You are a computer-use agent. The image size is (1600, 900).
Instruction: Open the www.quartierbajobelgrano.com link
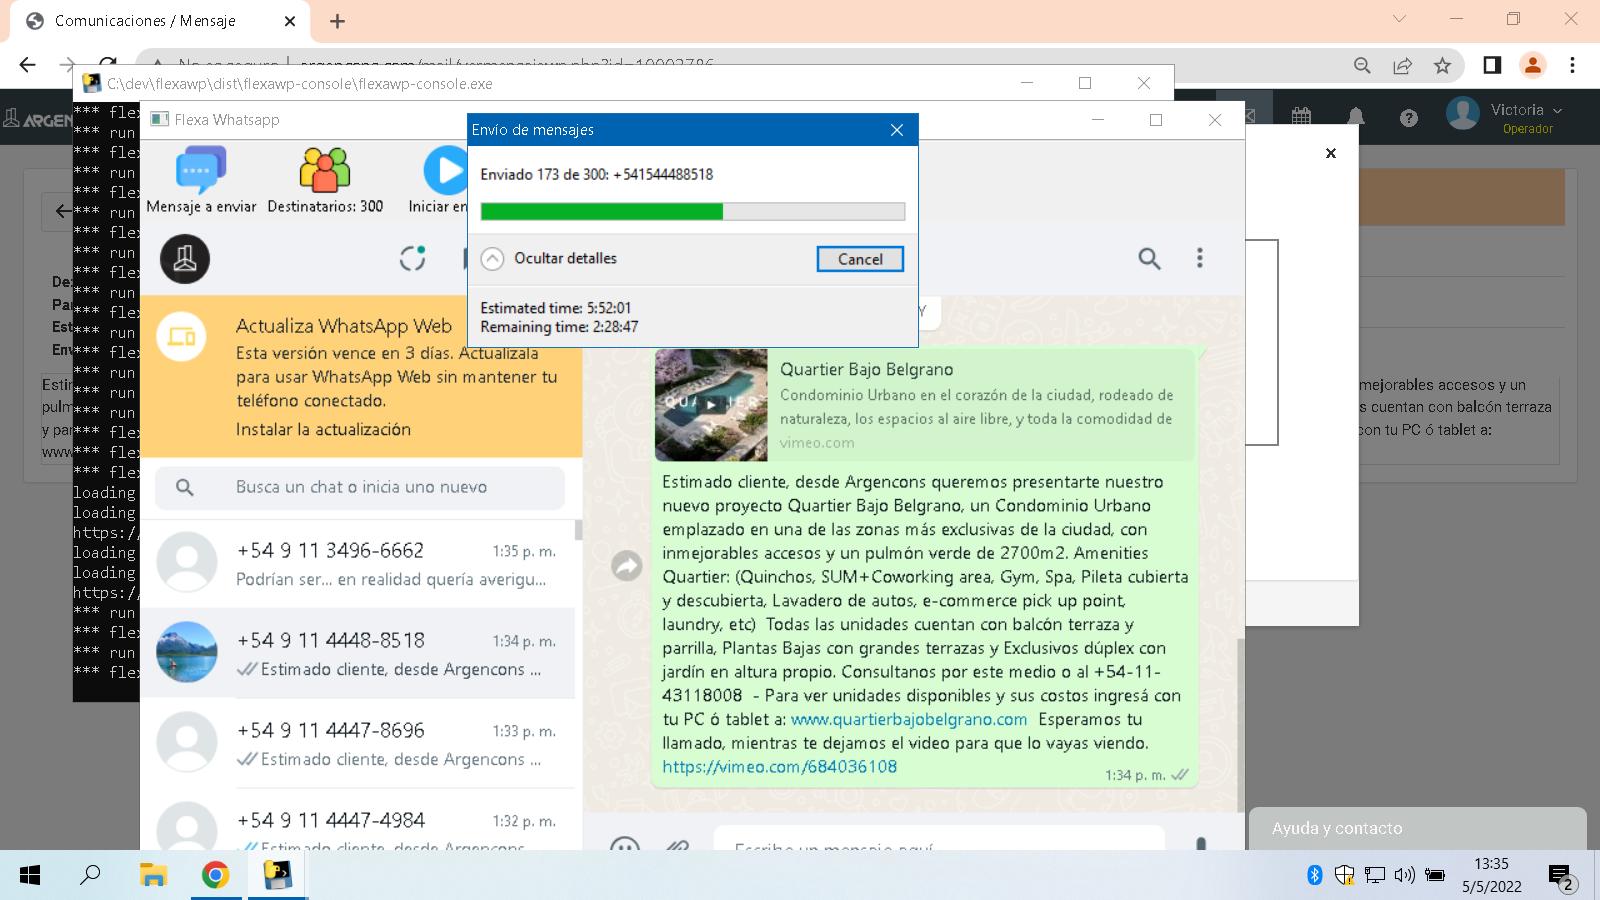click(x=909, y=719)
